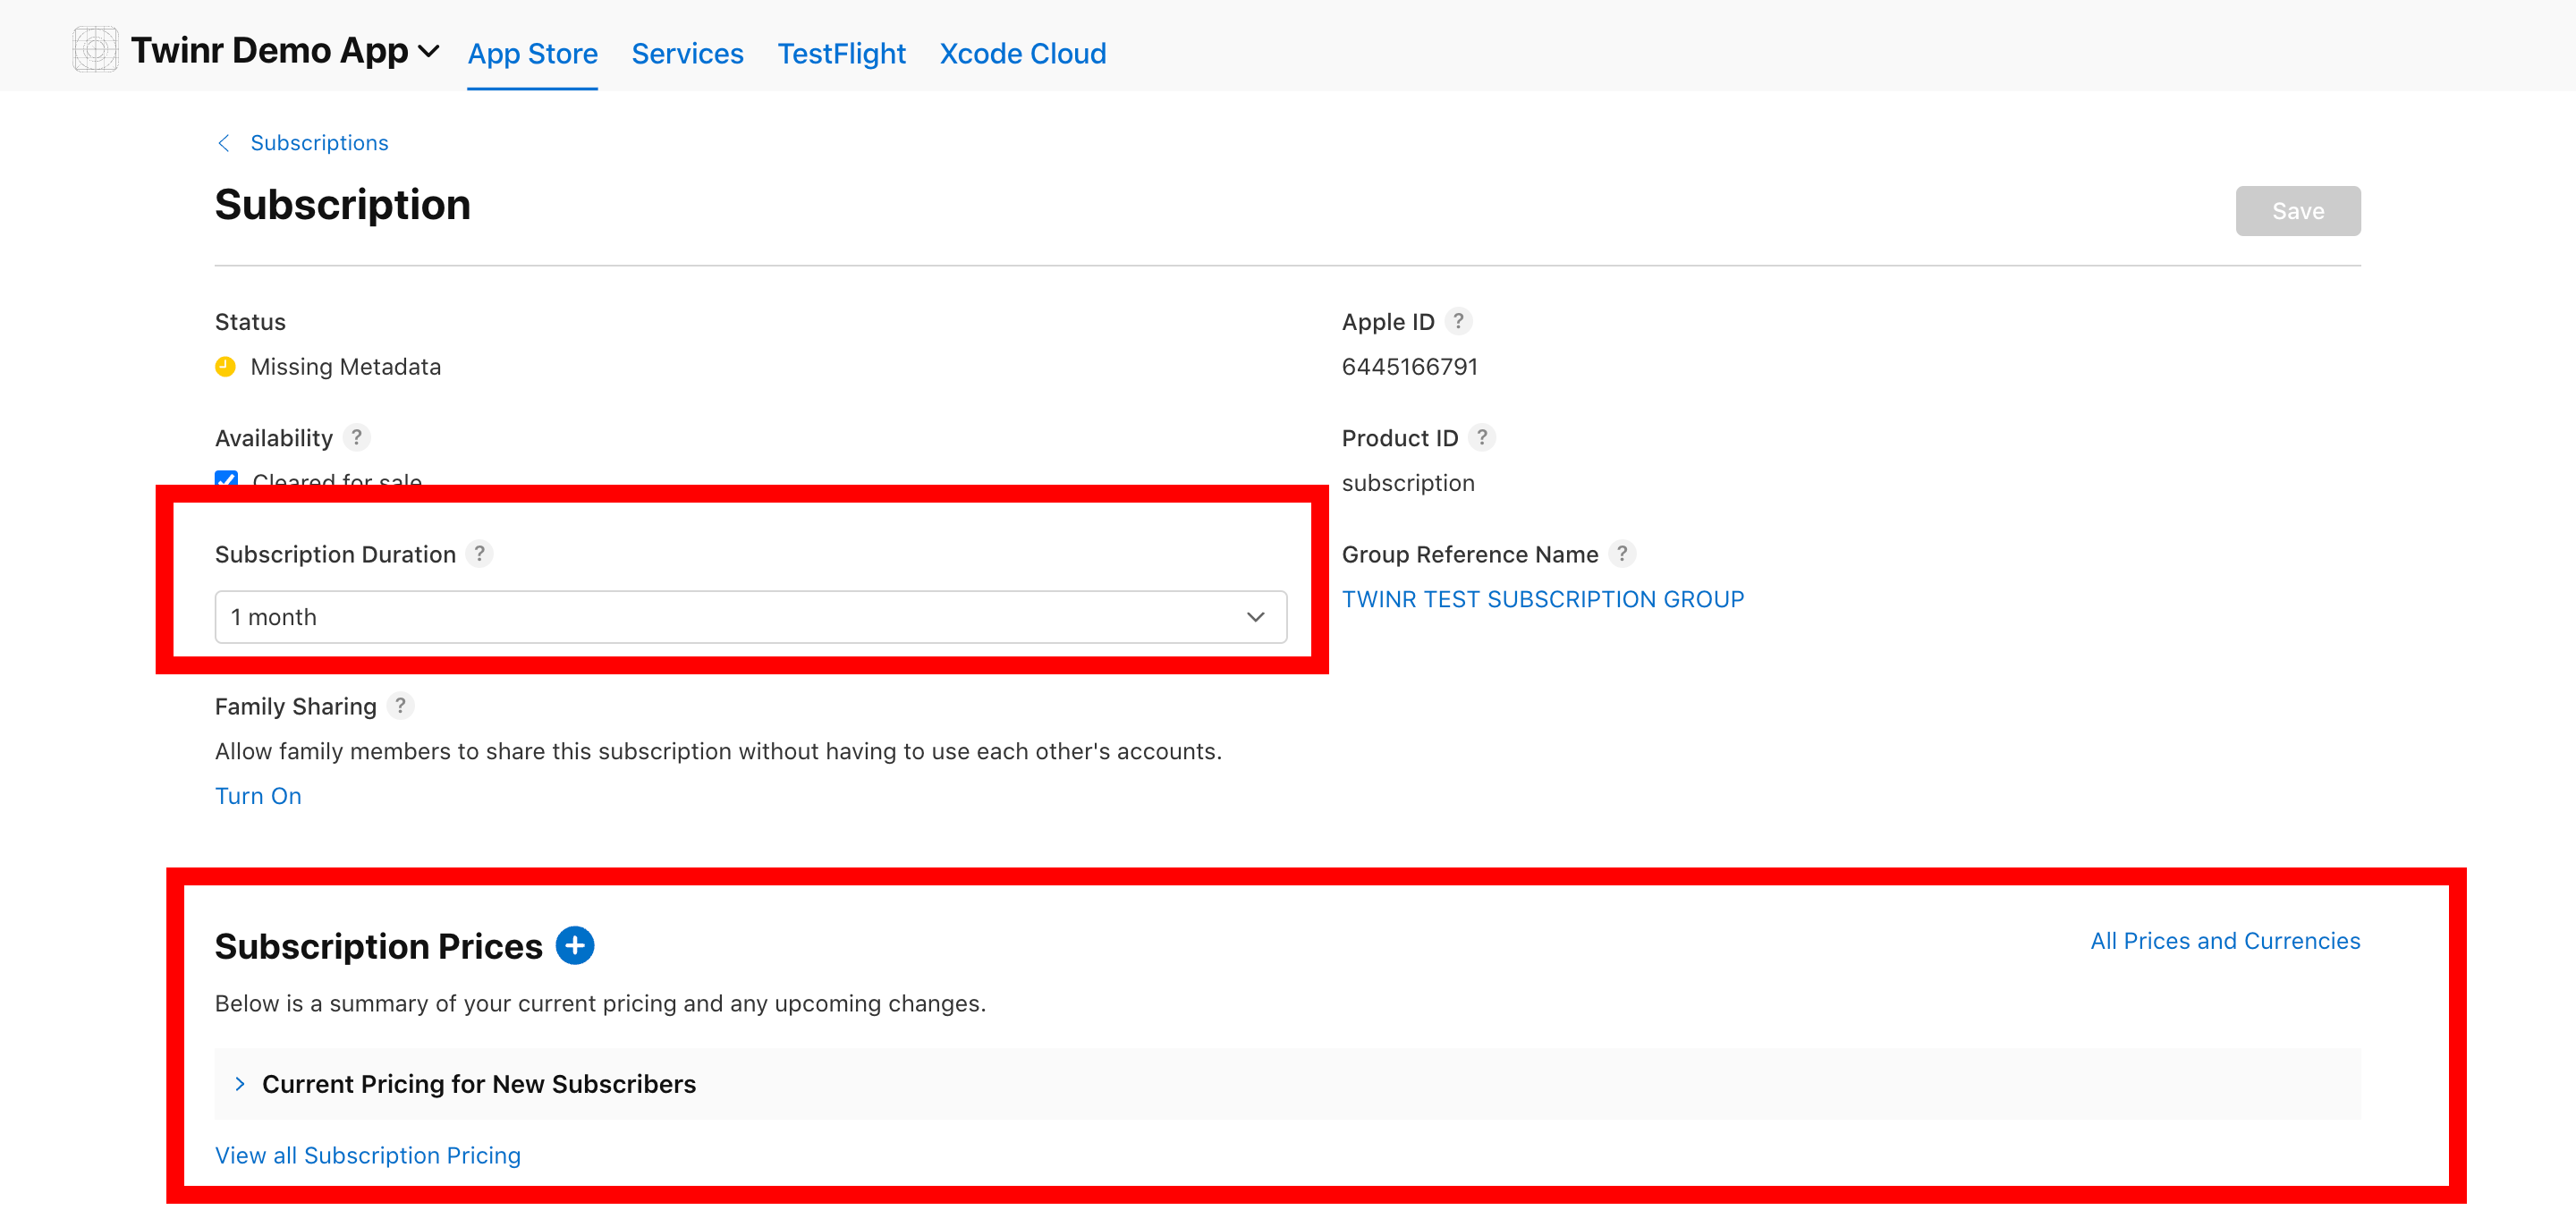The width and height of the screenshot is (2576, 1227).
Task: Click the Save button
Action: tap(2297, 211)
